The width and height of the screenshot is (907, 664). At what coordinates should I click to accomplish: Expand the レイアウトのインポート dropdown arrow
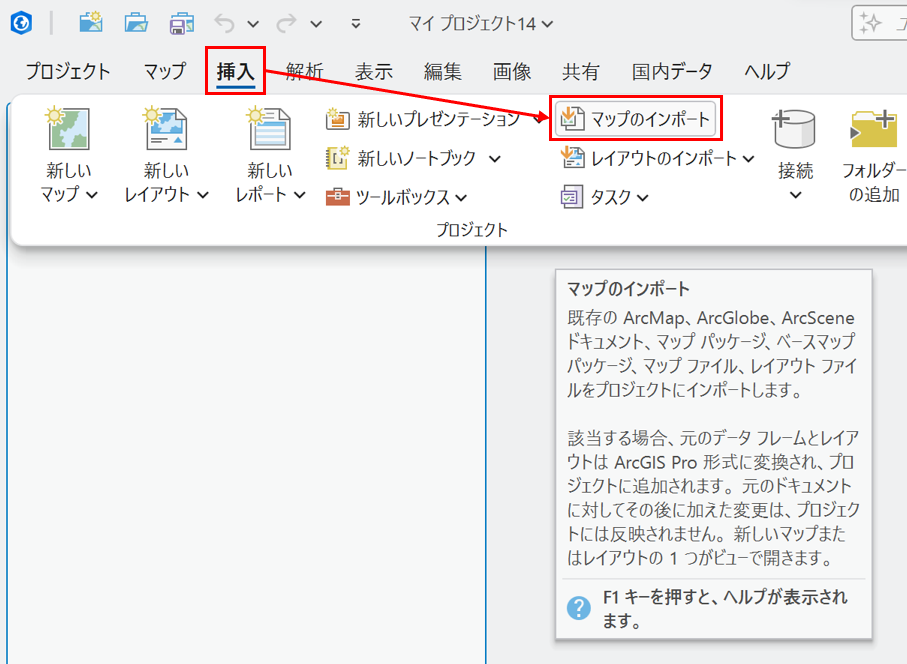[x=749, y=158]
